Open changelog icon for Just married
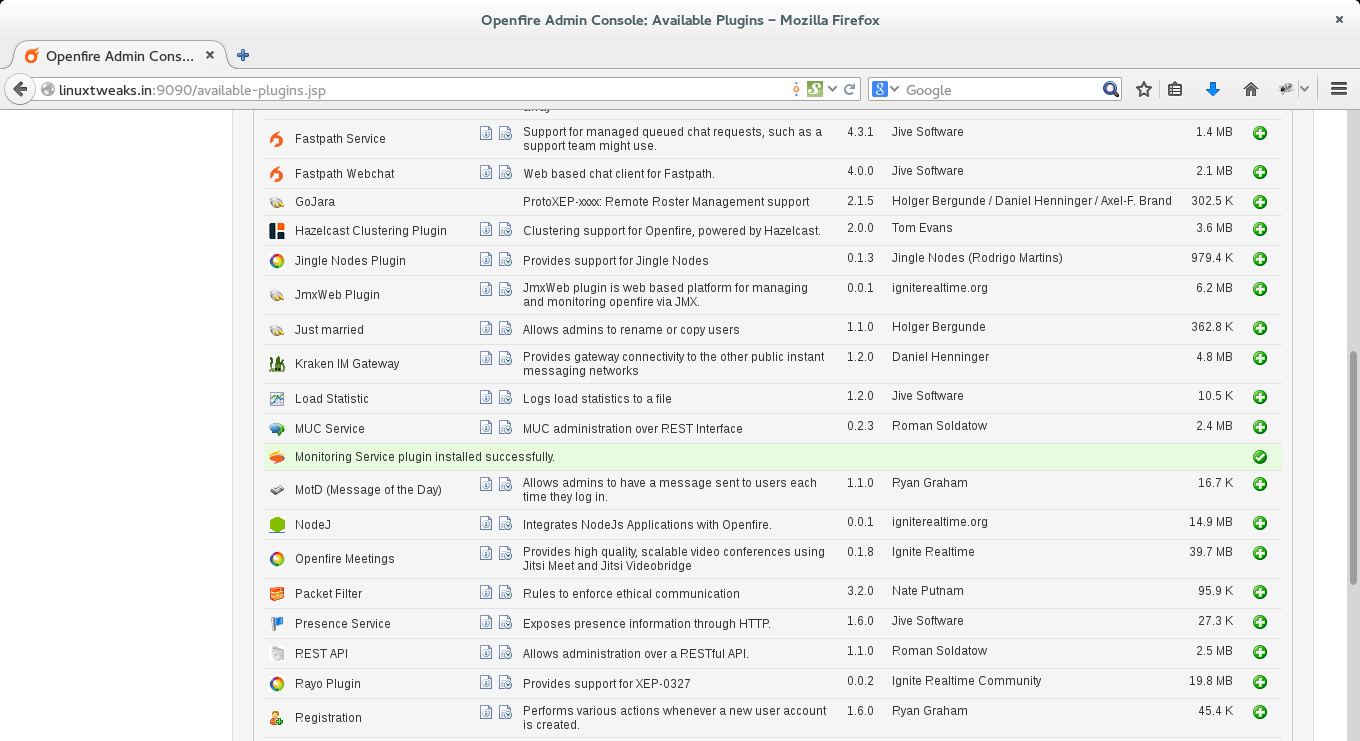Viewport: 1360px width, 741px height. [x=505, y=328]
